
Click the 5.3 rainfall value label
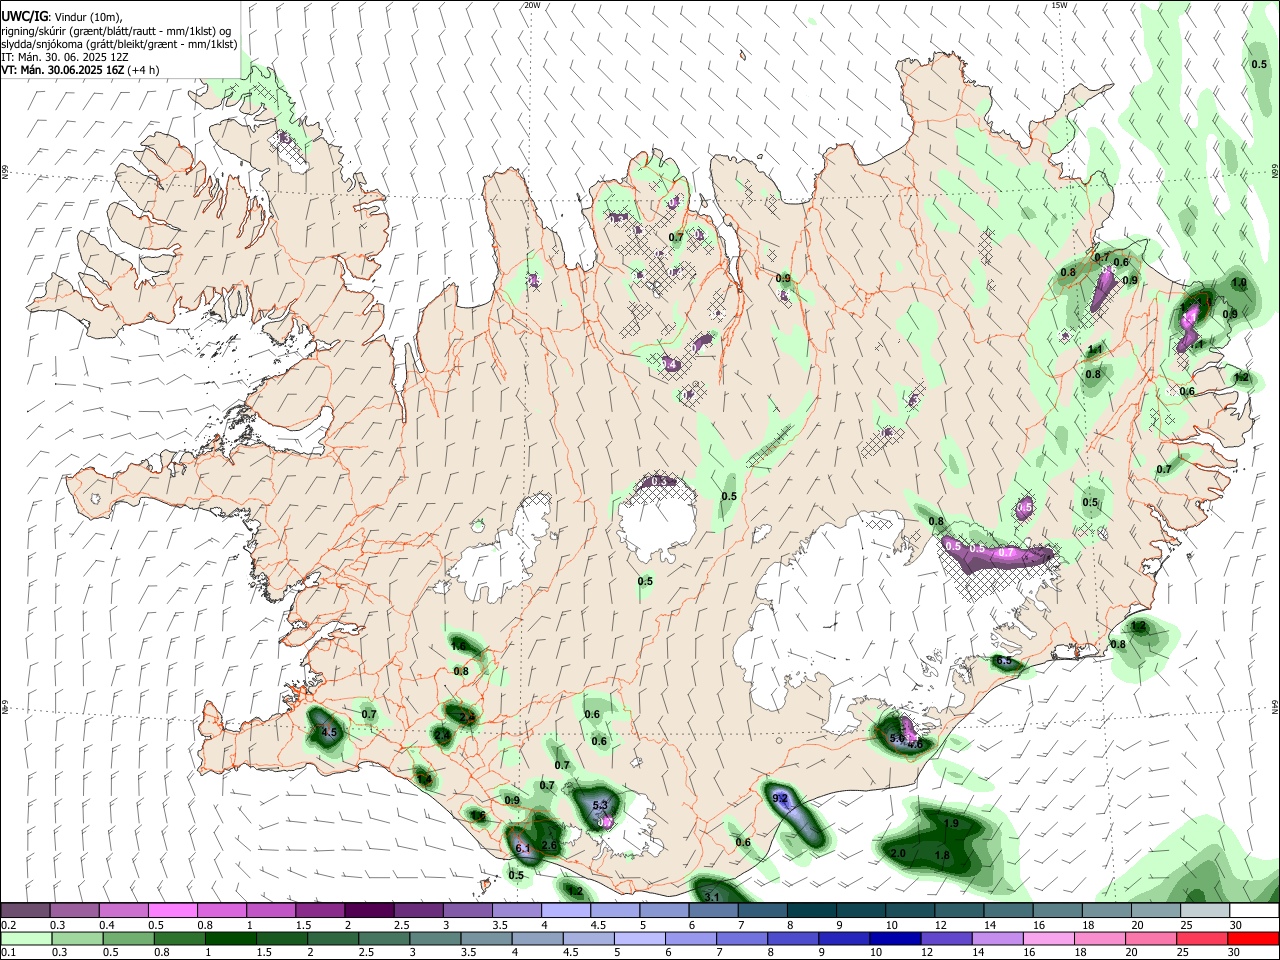(600, 805)
